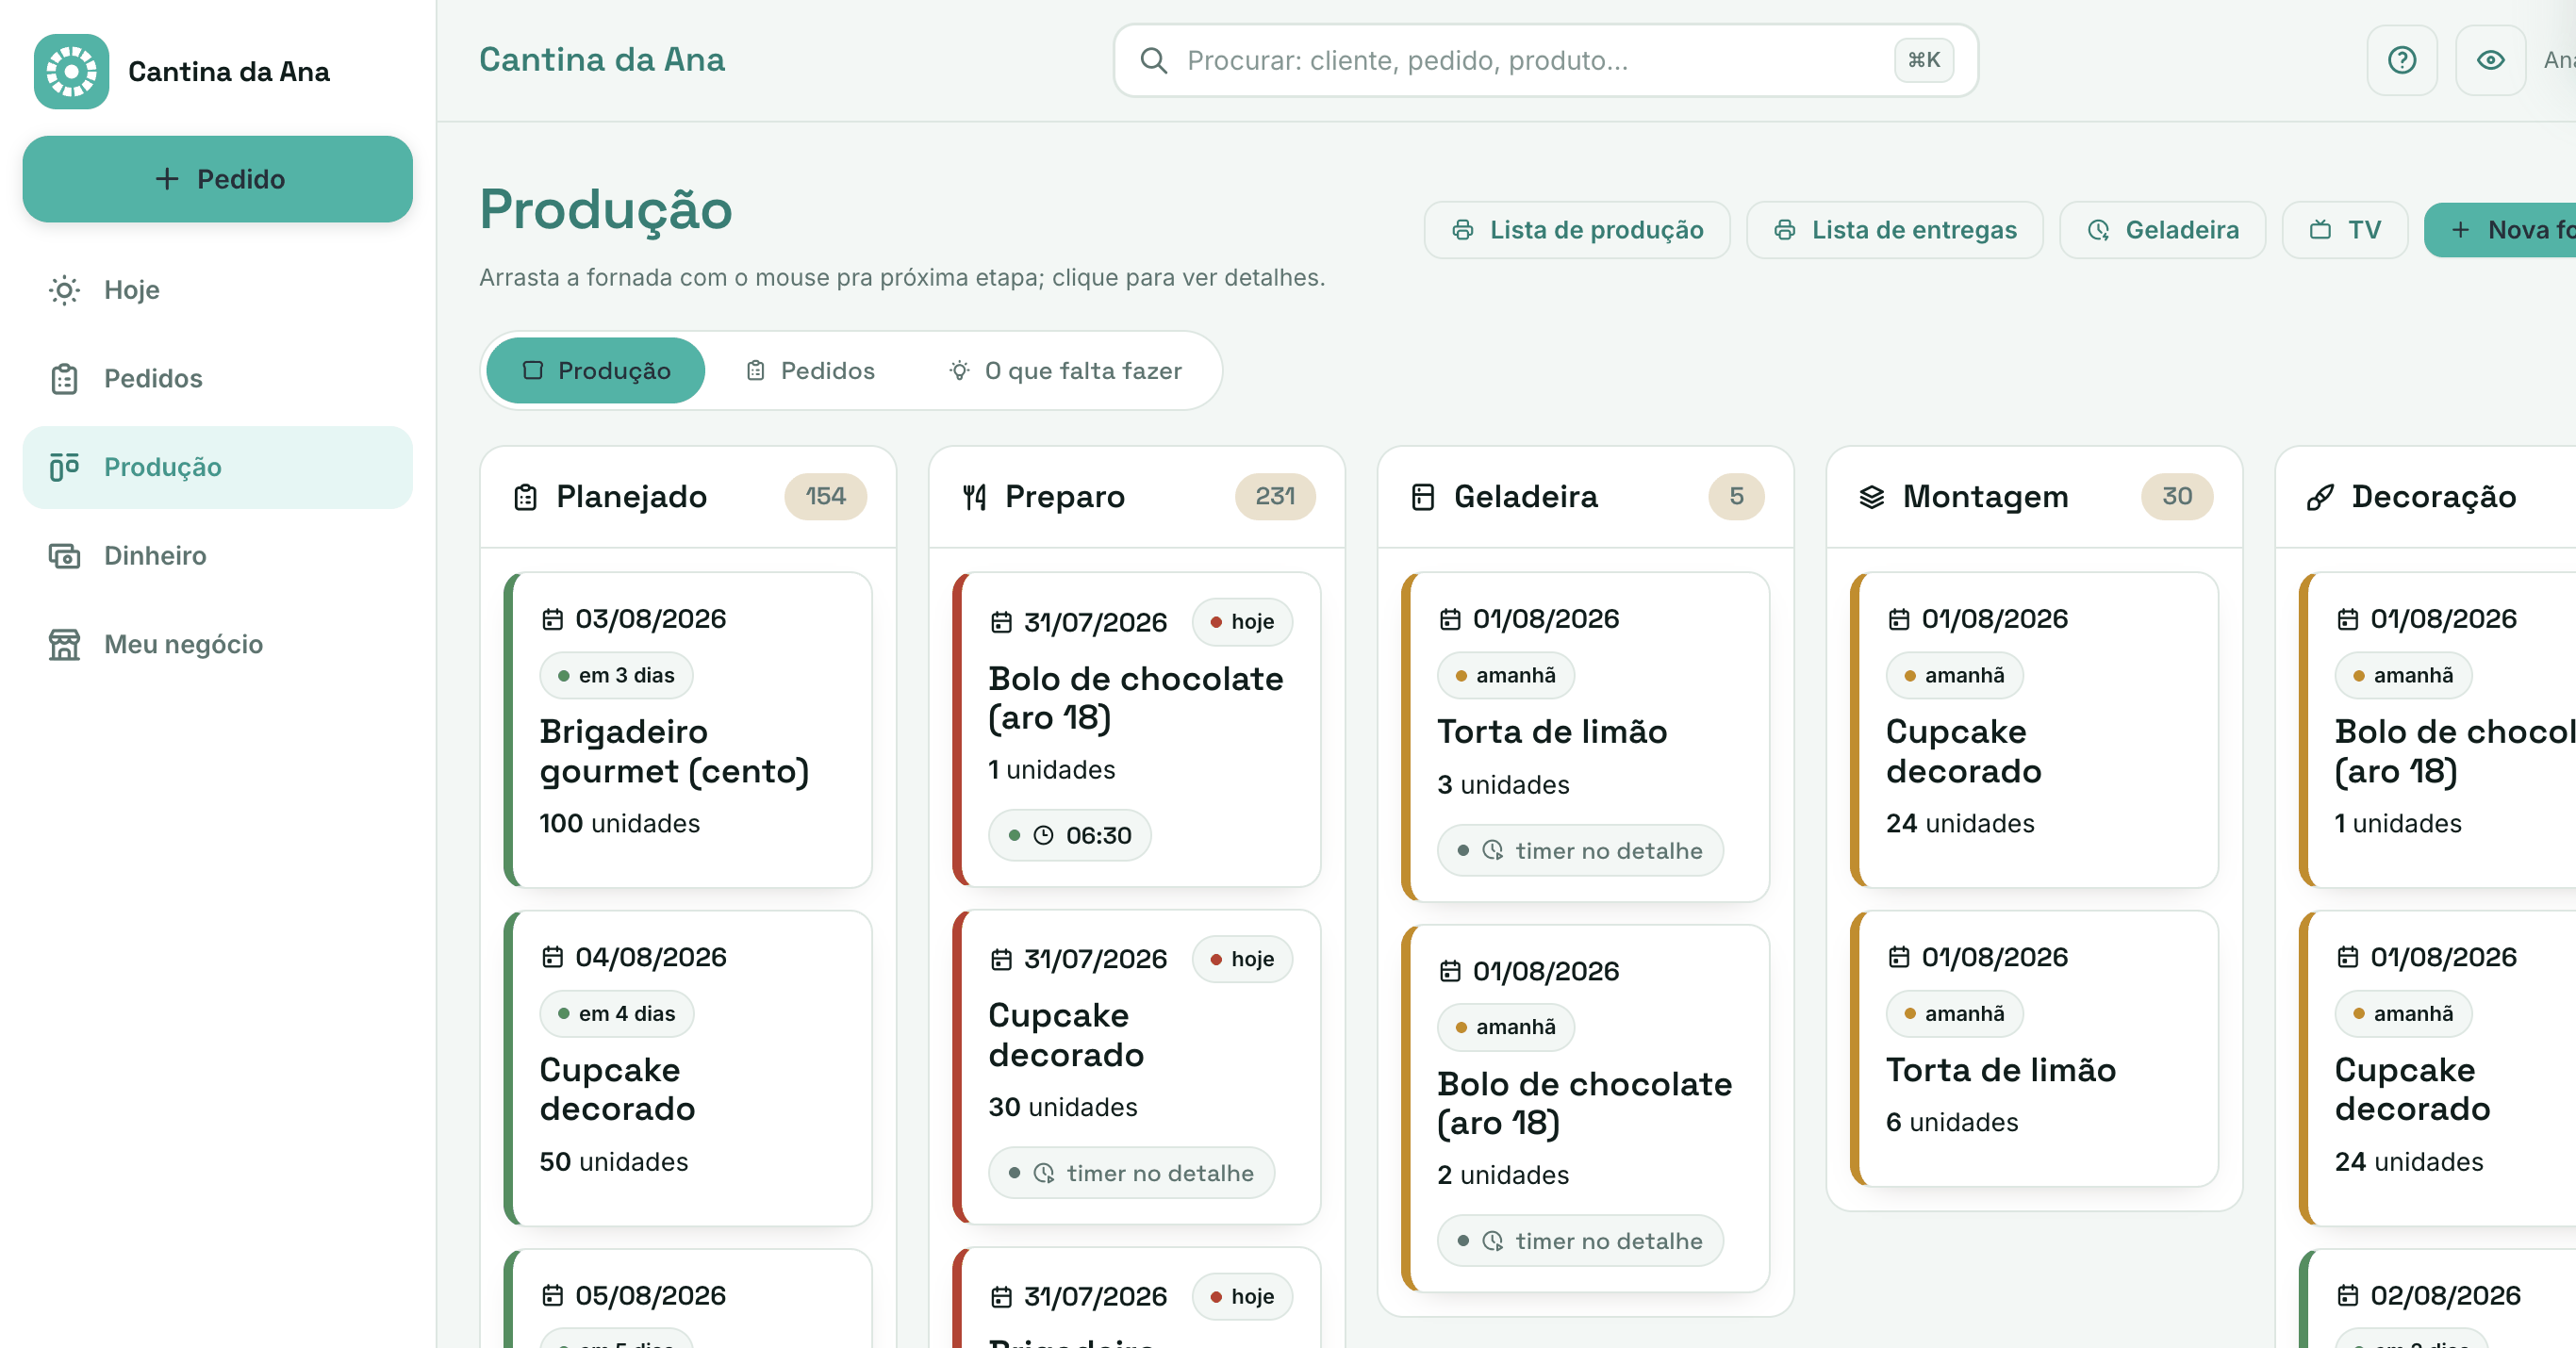The width and height of the screenshot is (2576, 1348).
Task: Click the Cantina da Ana header title
Action: [x=602, y=60]
